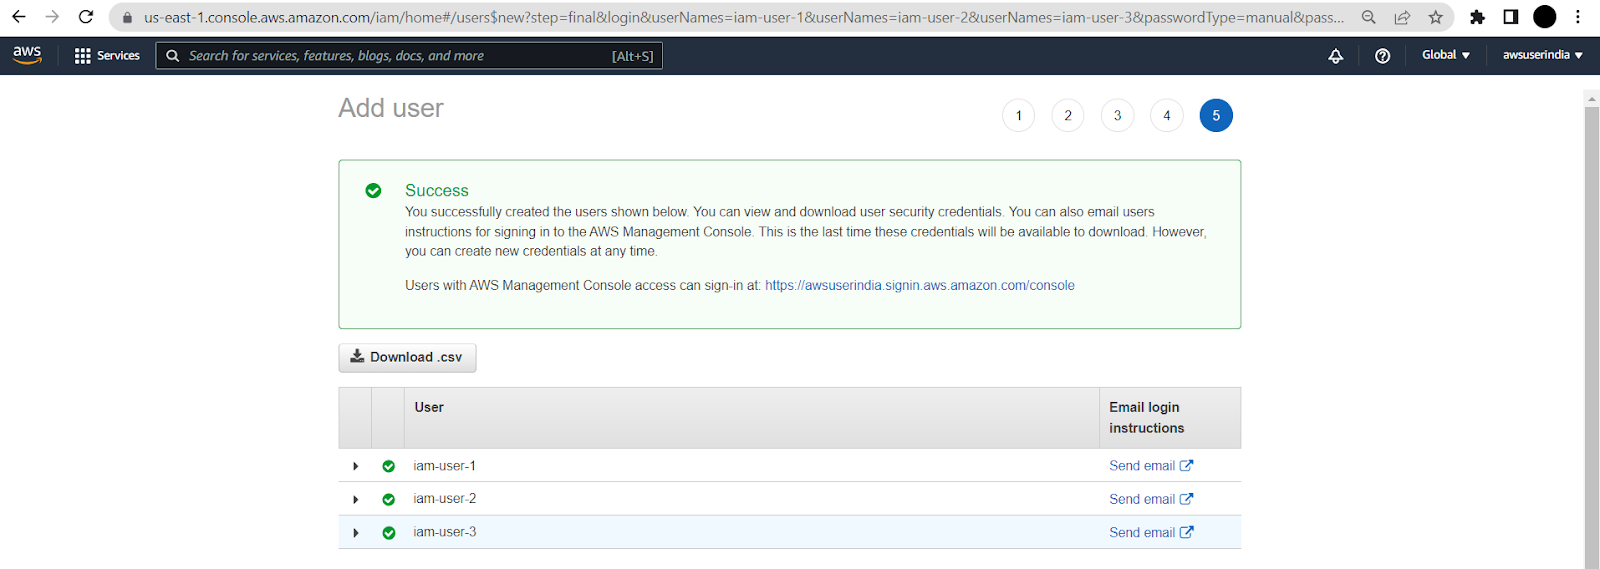
Task: Click the page vertical scrollbar
Action: 1592,337
